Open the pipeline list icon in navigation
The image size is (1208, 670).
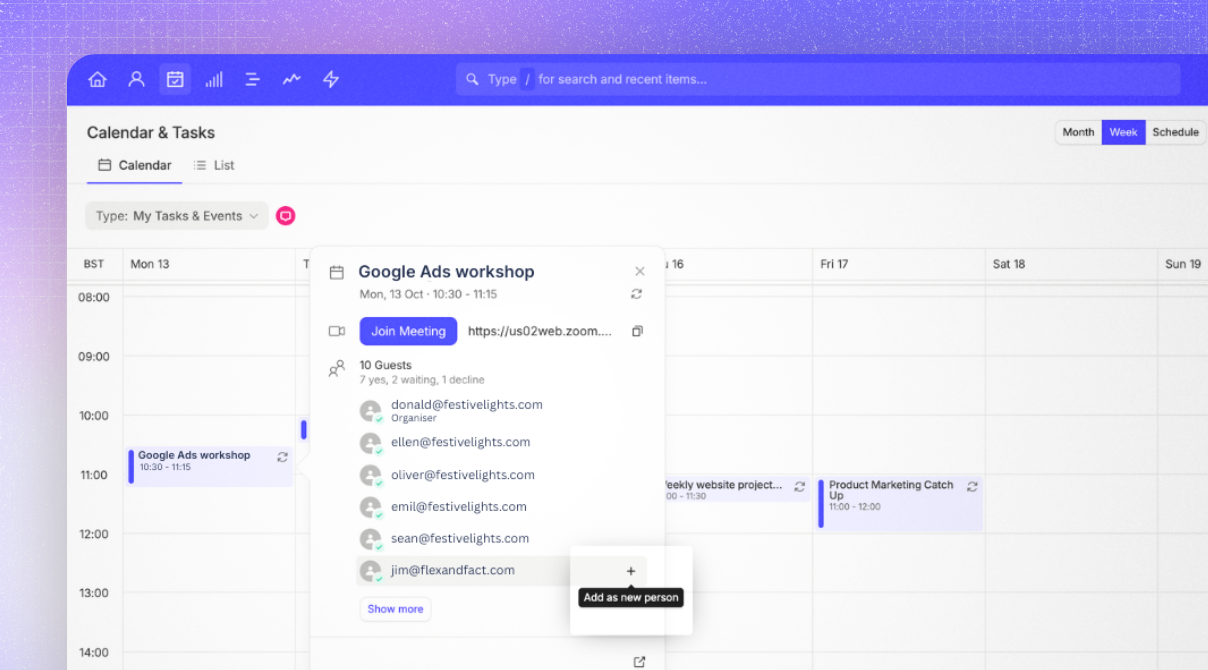point(253,79)
